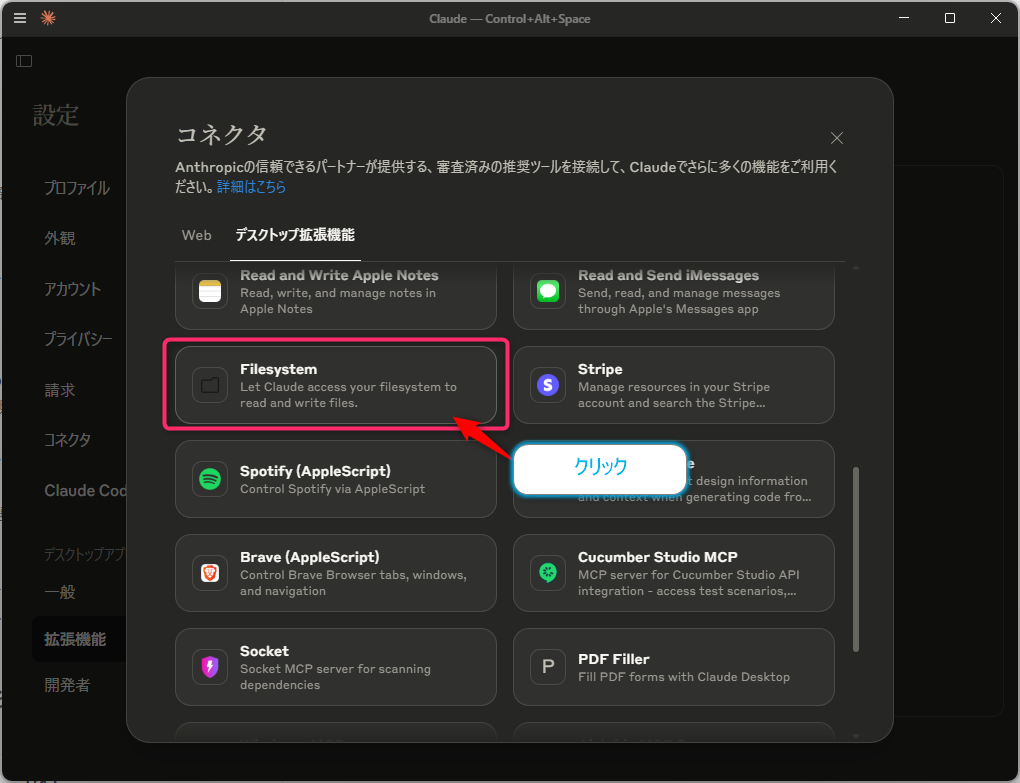Click the Apple Notes icon
1020x783 pixels.
(210, 291)
